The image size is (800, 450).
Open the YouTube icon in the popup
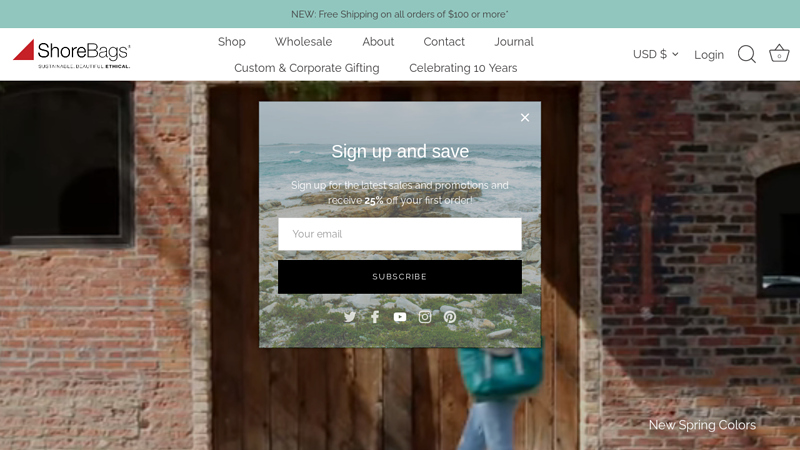click(x=400, y=317)
